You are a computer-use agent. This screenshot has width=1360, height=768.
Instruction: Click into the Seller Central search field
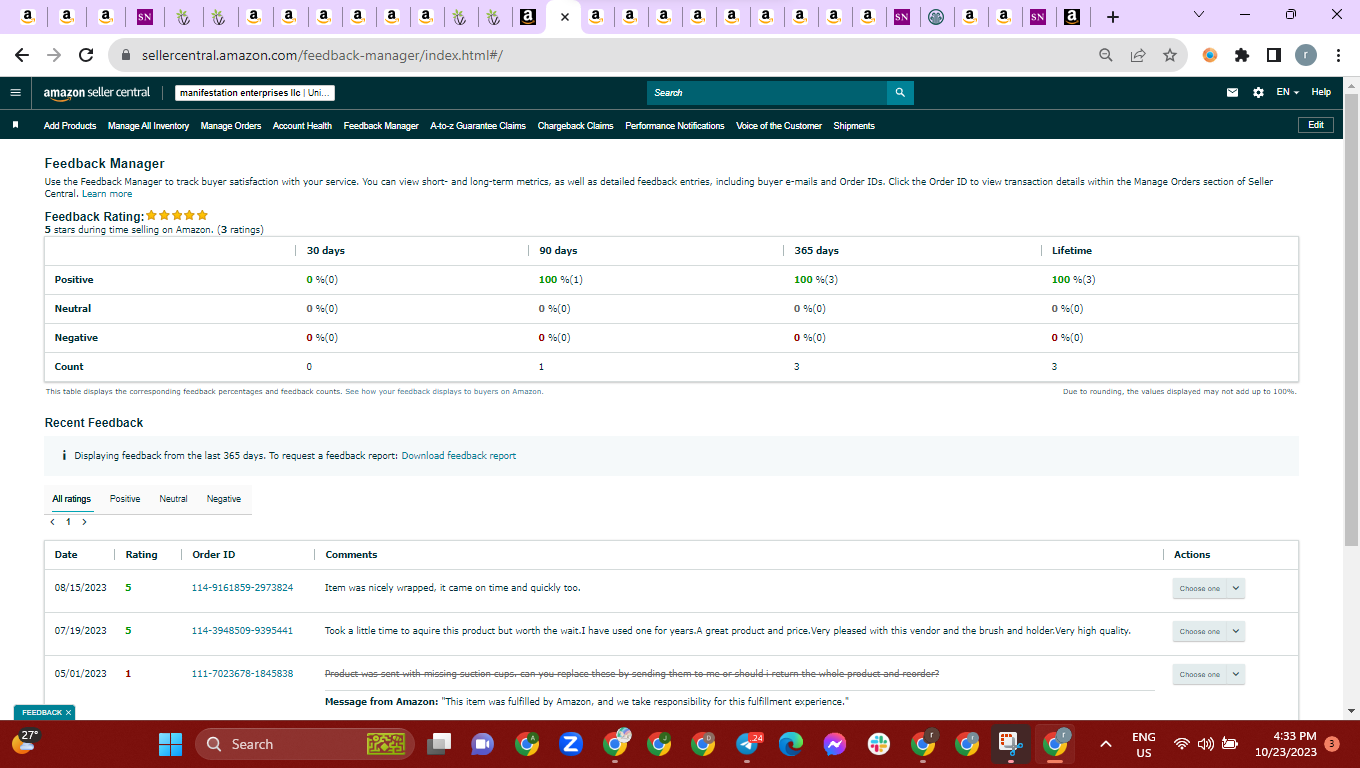coord(767,93)
